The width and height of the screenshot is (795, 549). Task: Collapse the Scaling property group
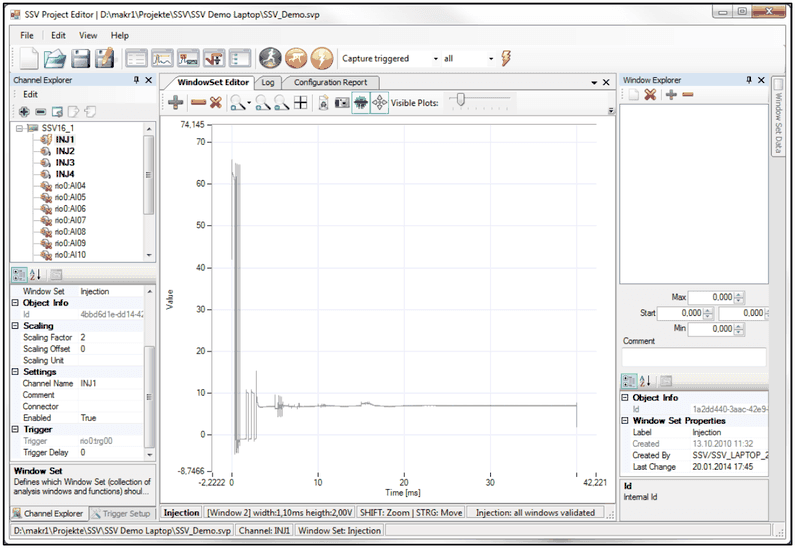tap(15, 325)
